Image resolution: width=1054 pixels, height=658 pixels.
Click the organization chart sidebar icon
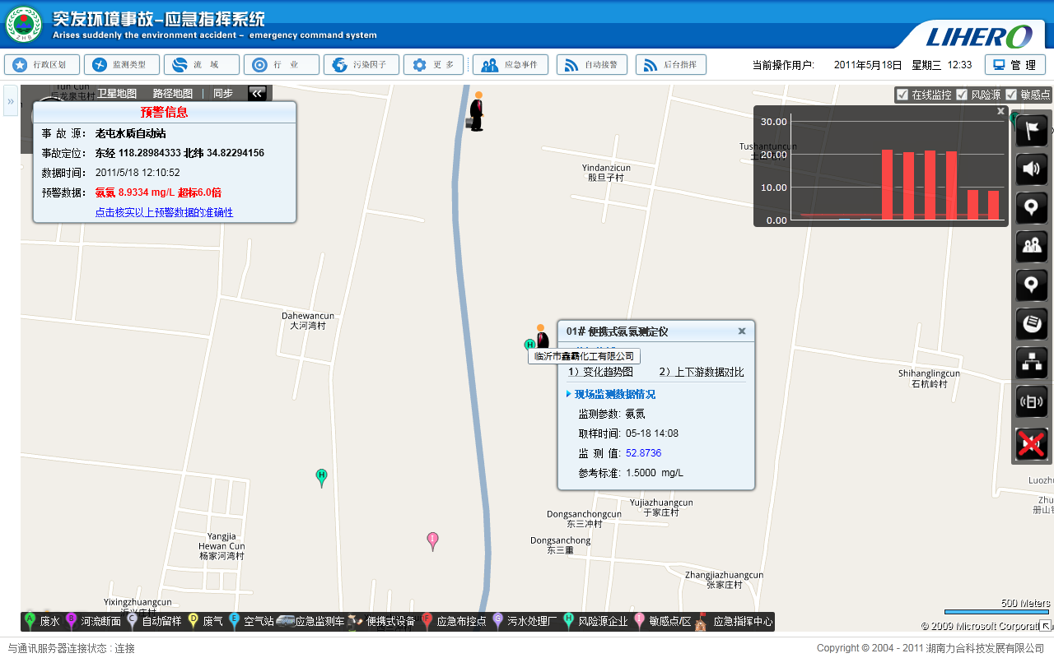[1031, 363]
